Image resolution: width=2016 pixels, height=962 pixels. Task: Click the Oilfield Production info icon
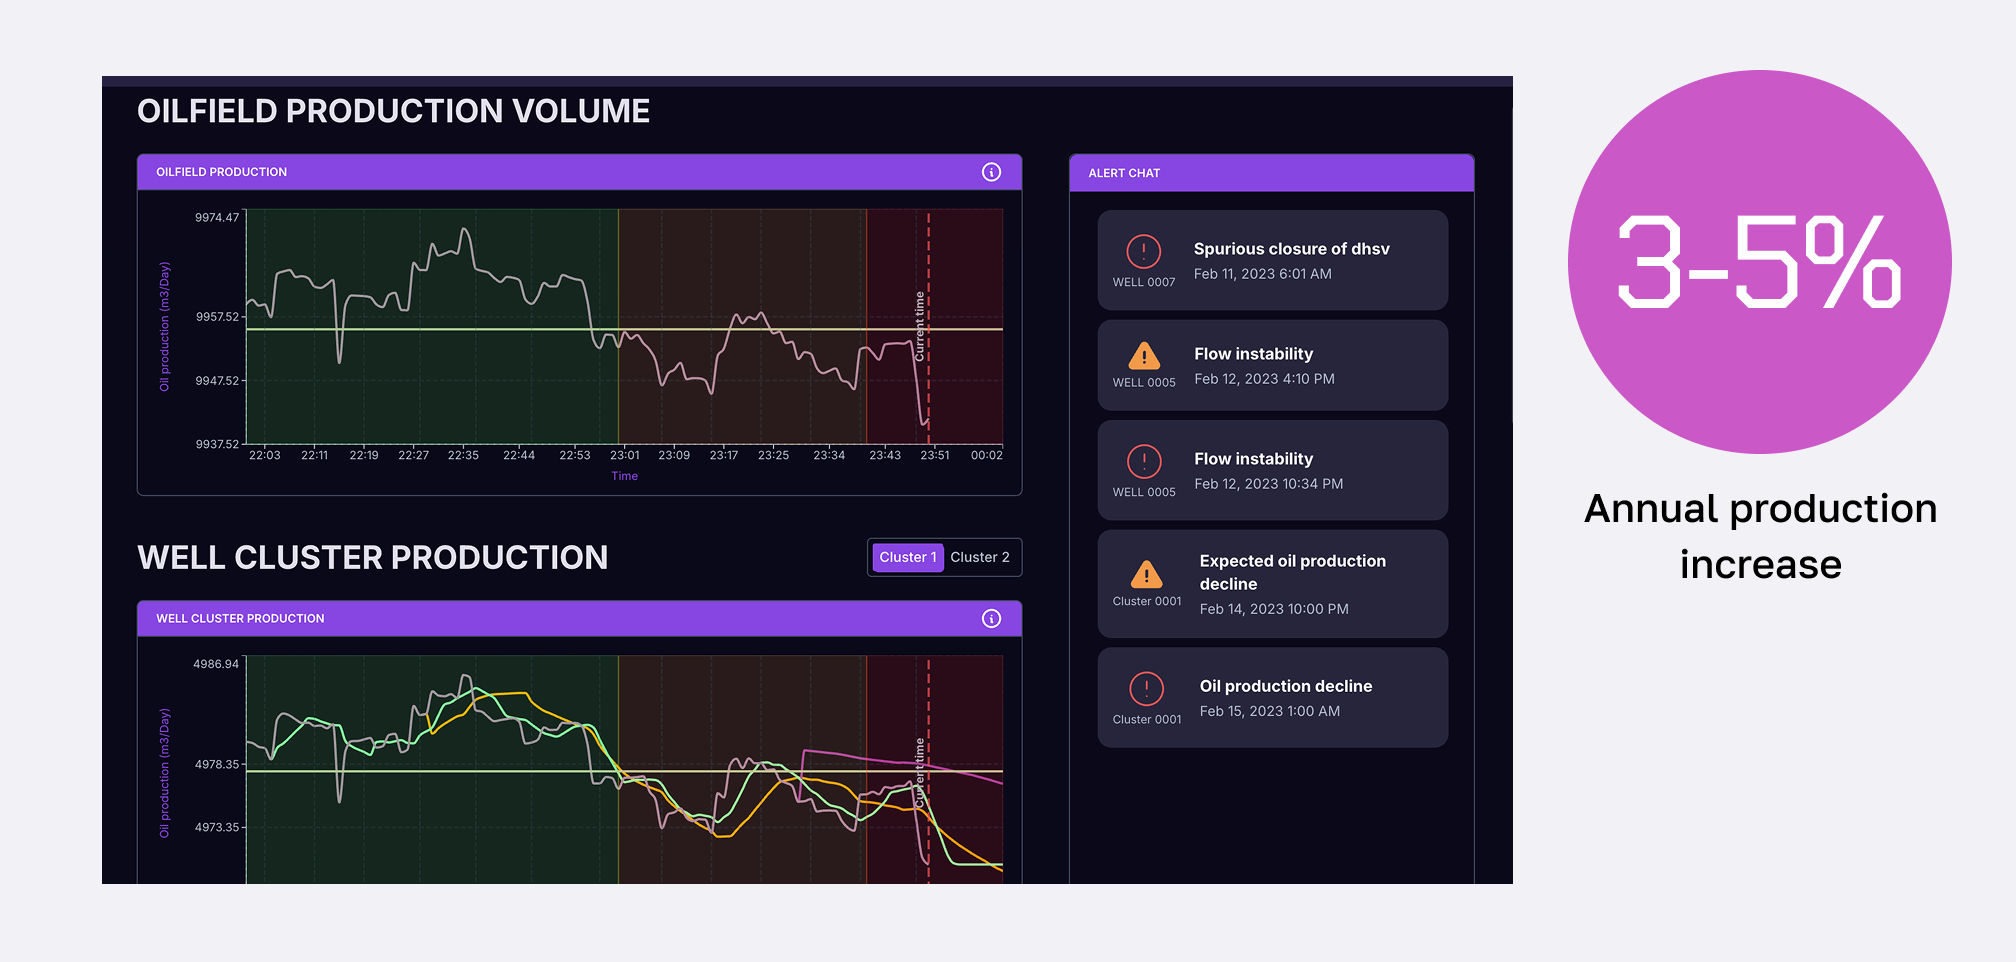tap(991, 172)
